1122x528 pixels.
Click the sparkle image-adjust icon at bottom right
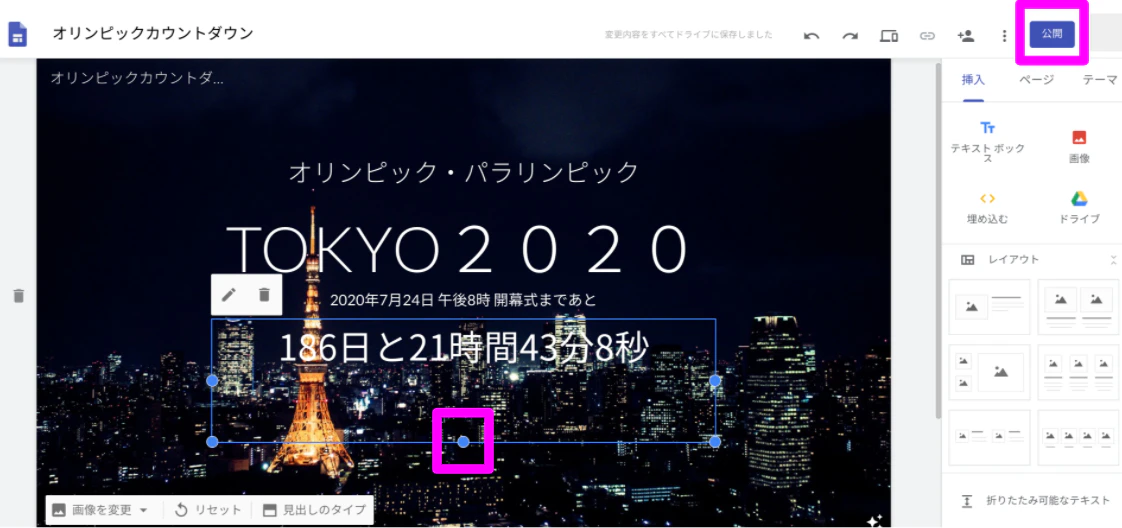coord(874,520)
